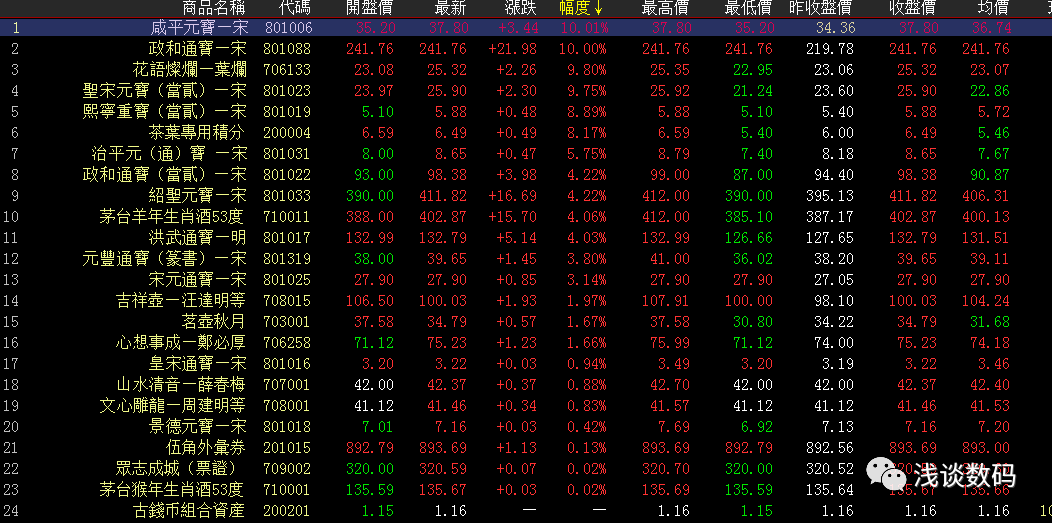Select the row 茗壺秋月
This screenshot has height=523, width=1052.
pos(526,321)
